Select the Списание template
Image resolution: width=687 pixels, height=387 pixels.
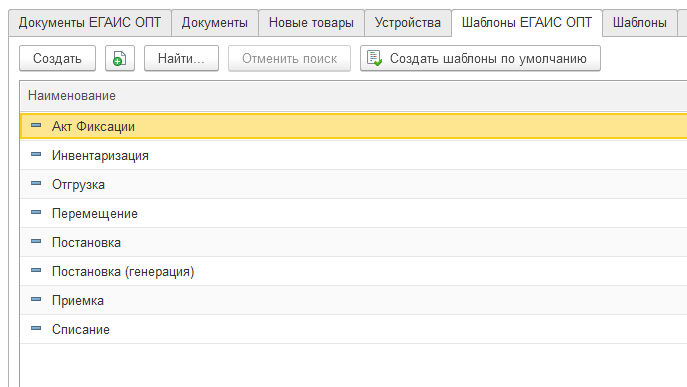point(81,329)
